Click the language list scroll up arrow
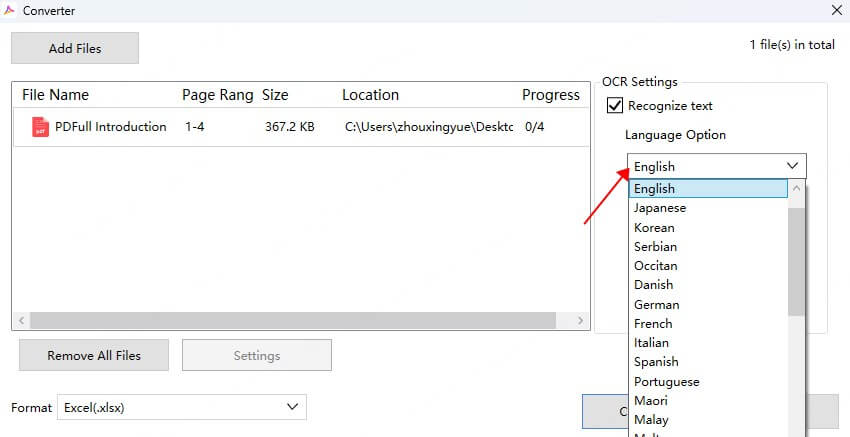This screenshot has width=850, height=437. pos(796,188)
